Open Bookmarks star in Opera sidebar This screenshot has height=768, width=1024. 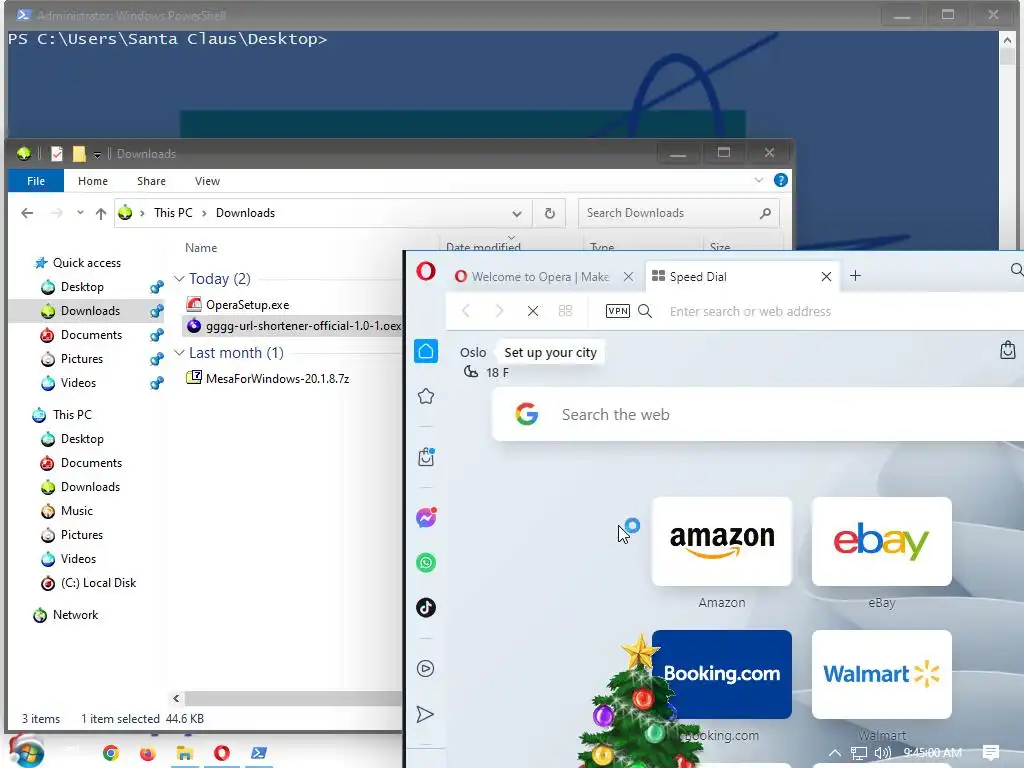(426, 396)
